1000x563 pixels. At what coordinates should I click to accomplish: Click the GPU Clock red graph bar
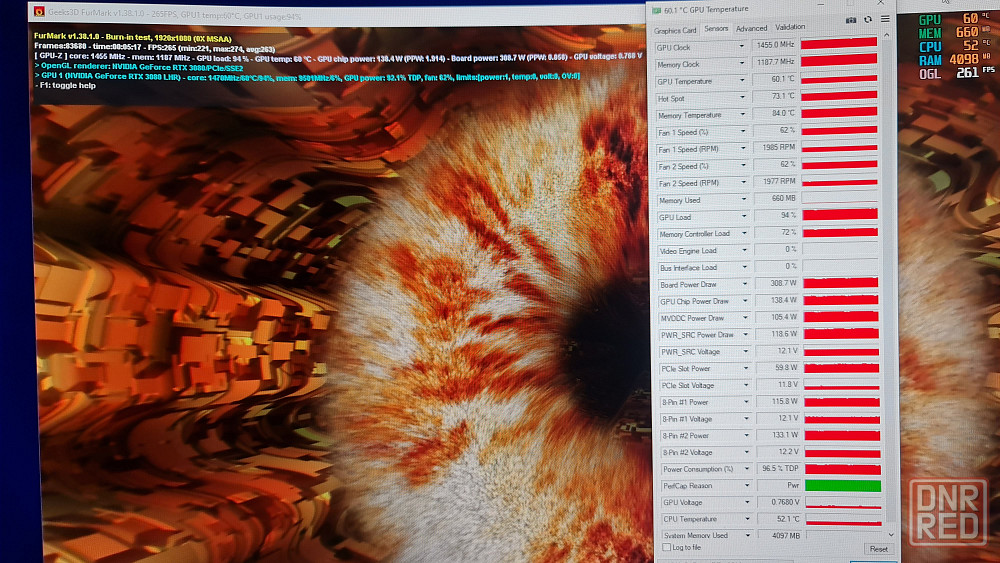pyautogui.click(x=839, y=43)
